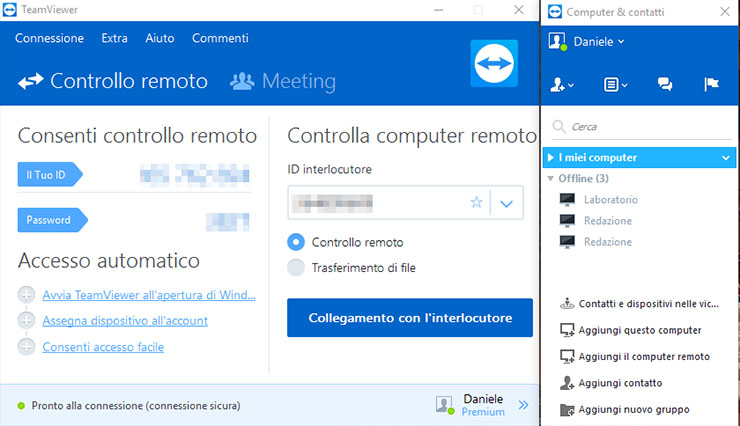Select the Controllo remoto radio button
Image resolution: width=740 pixels, height=426 pixels.
295,242
